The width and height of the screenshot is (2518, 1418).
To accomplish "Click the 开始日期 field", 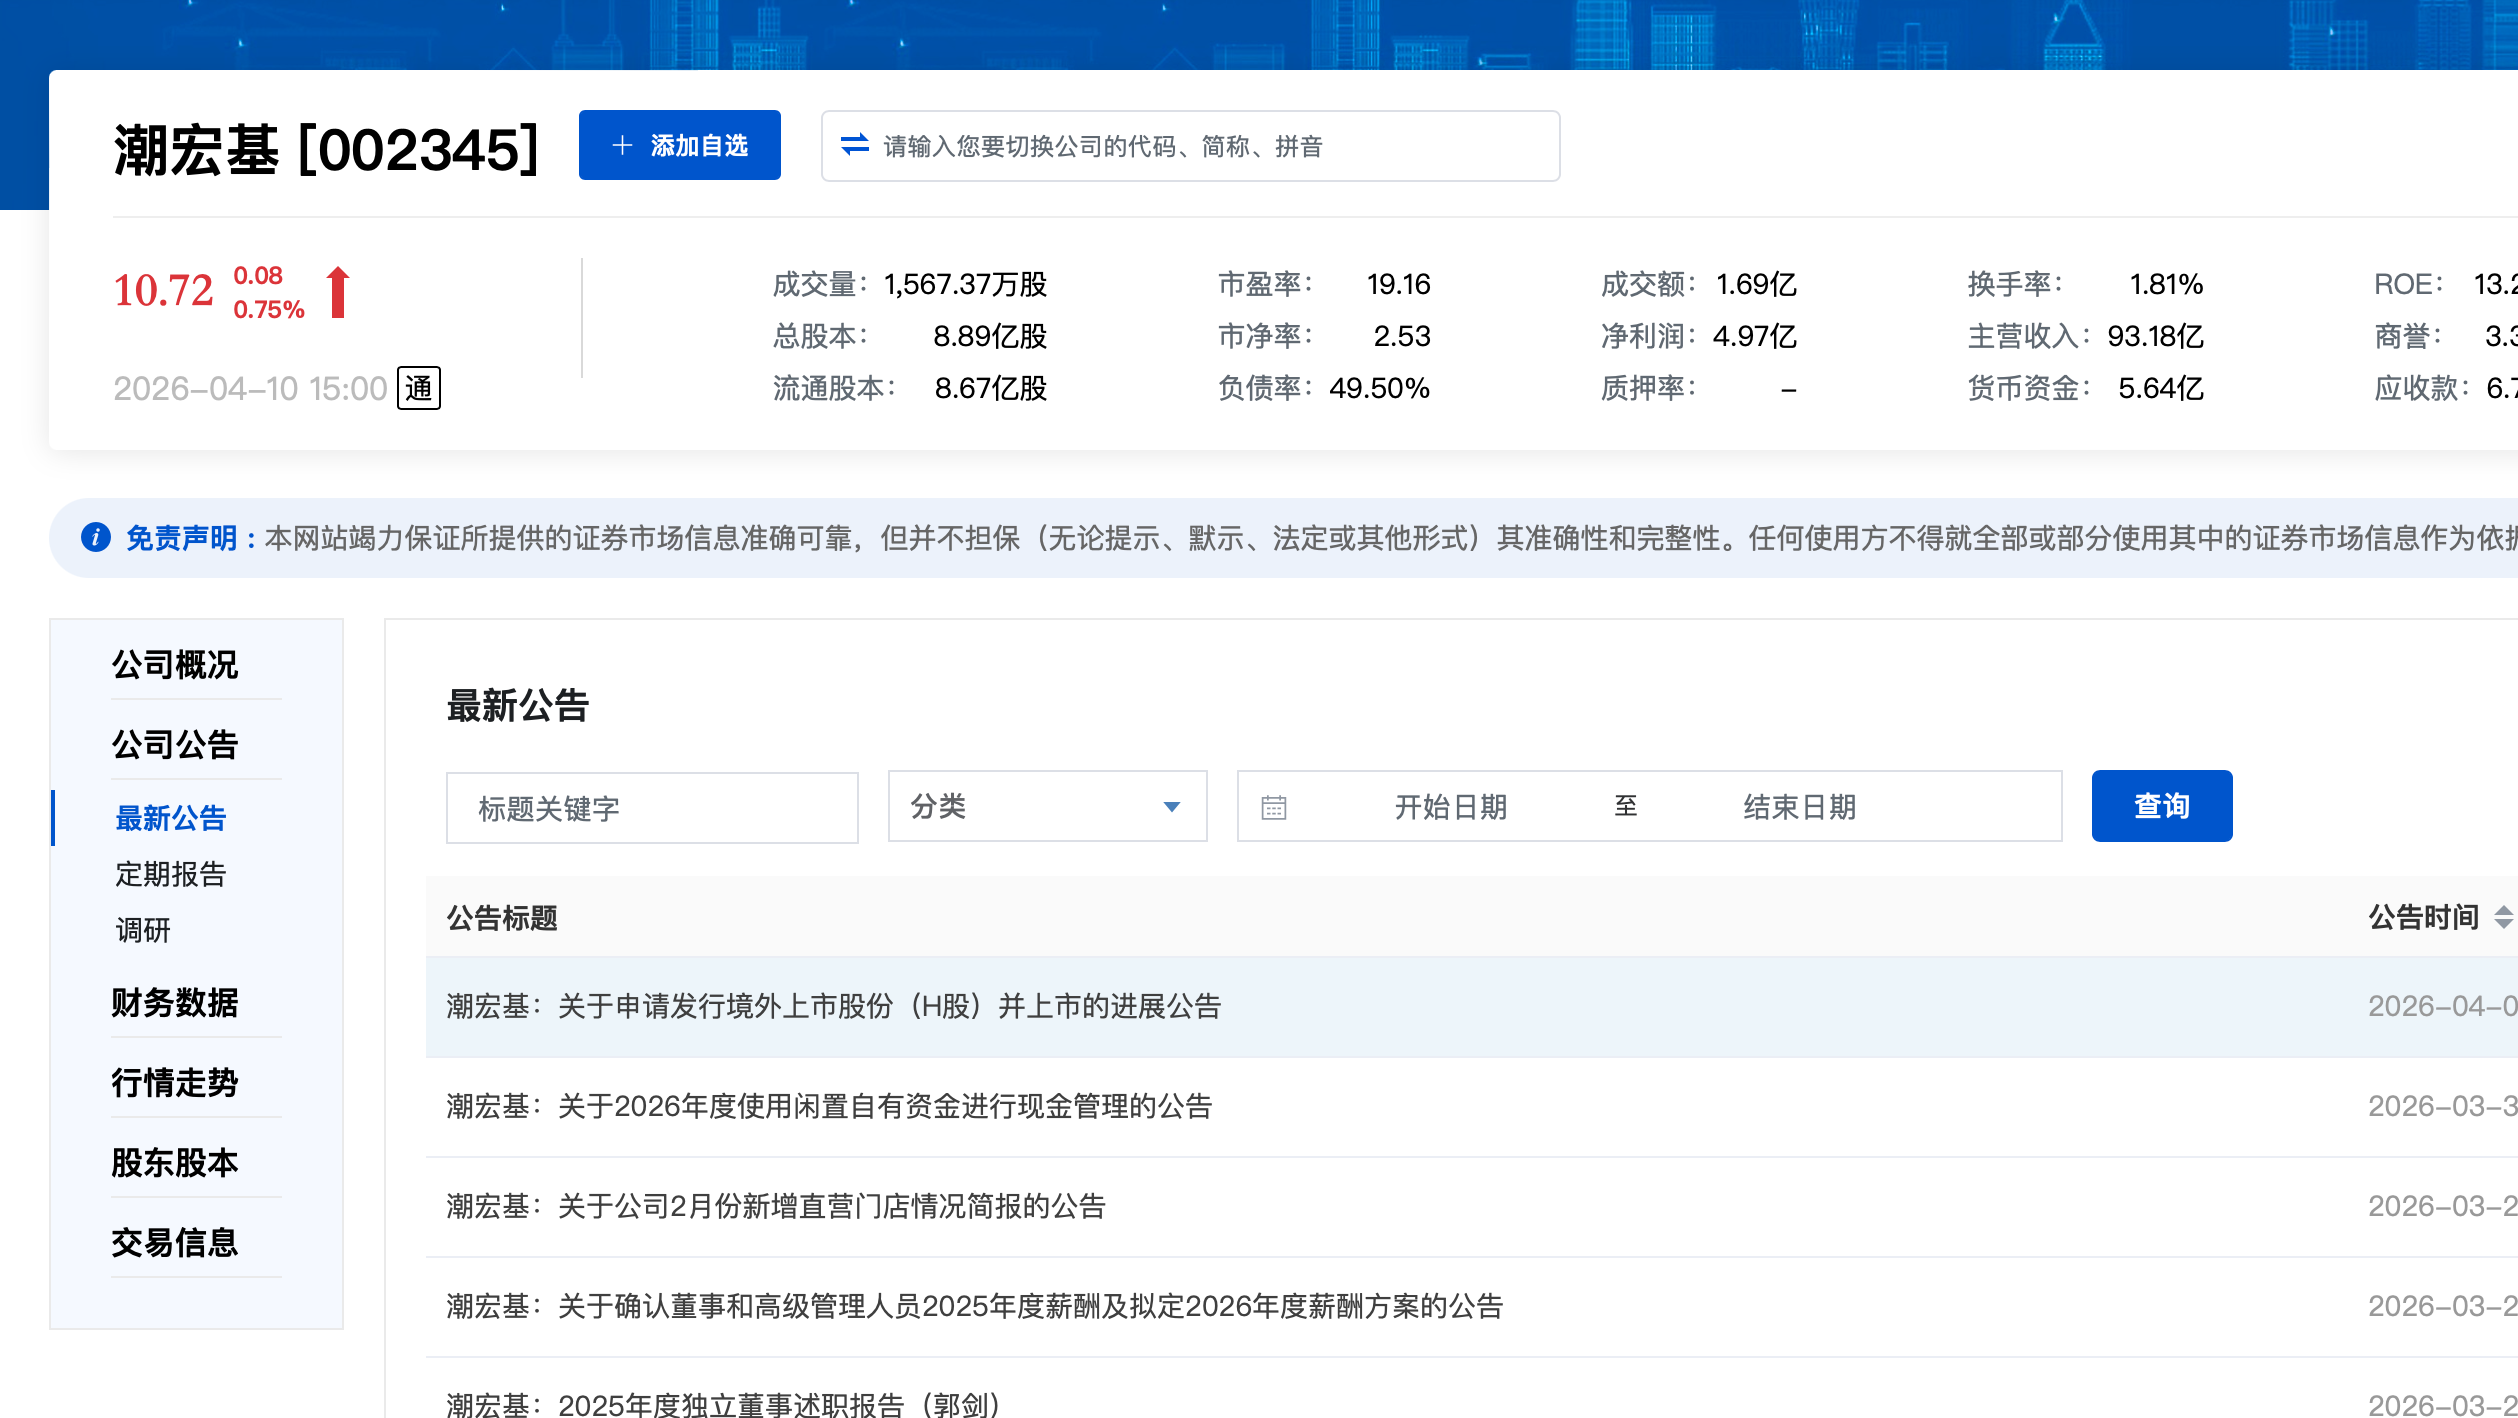I will click(x=1450, y=807).
